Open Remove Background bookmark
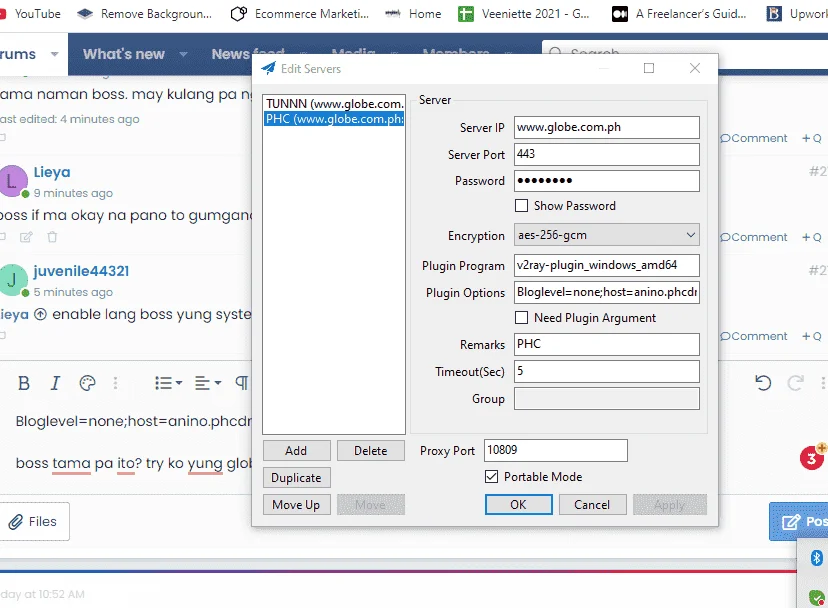 click(144, 14)
